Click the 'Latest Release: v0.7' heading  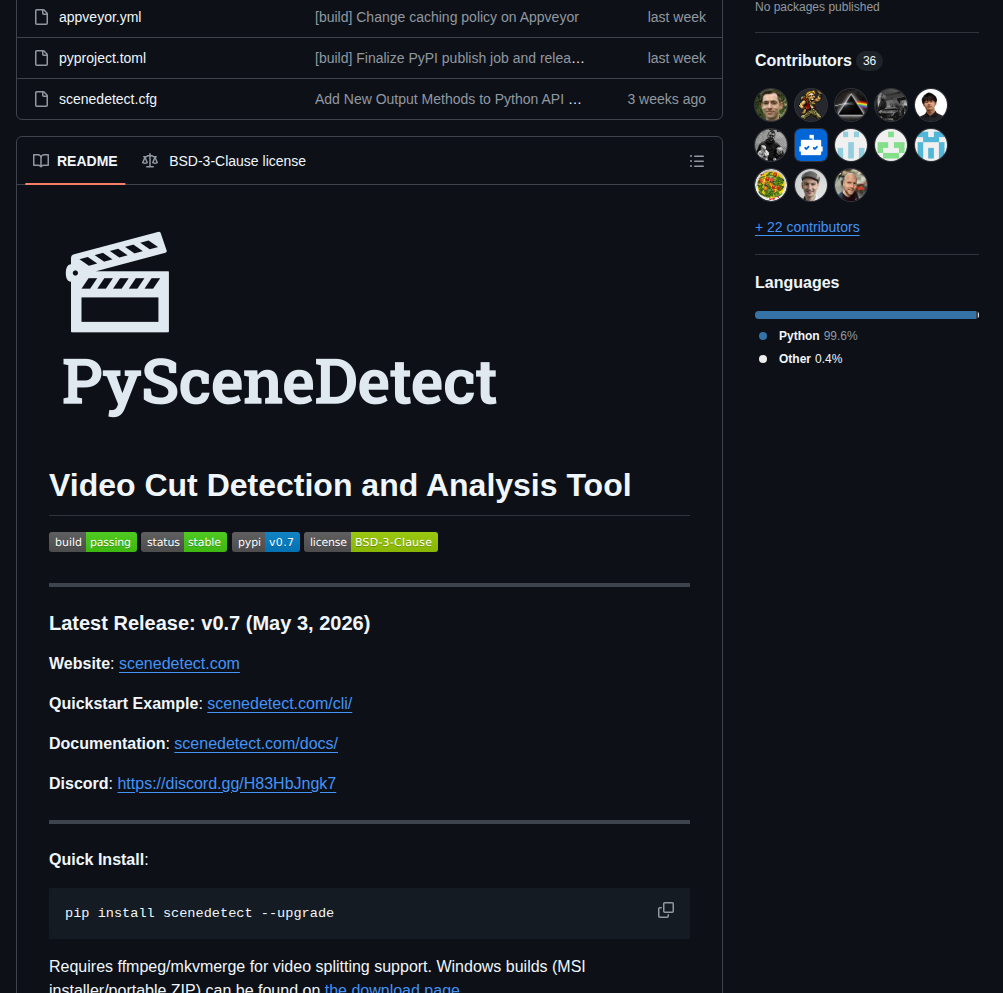pyautogui.click(x=209, y=623)
